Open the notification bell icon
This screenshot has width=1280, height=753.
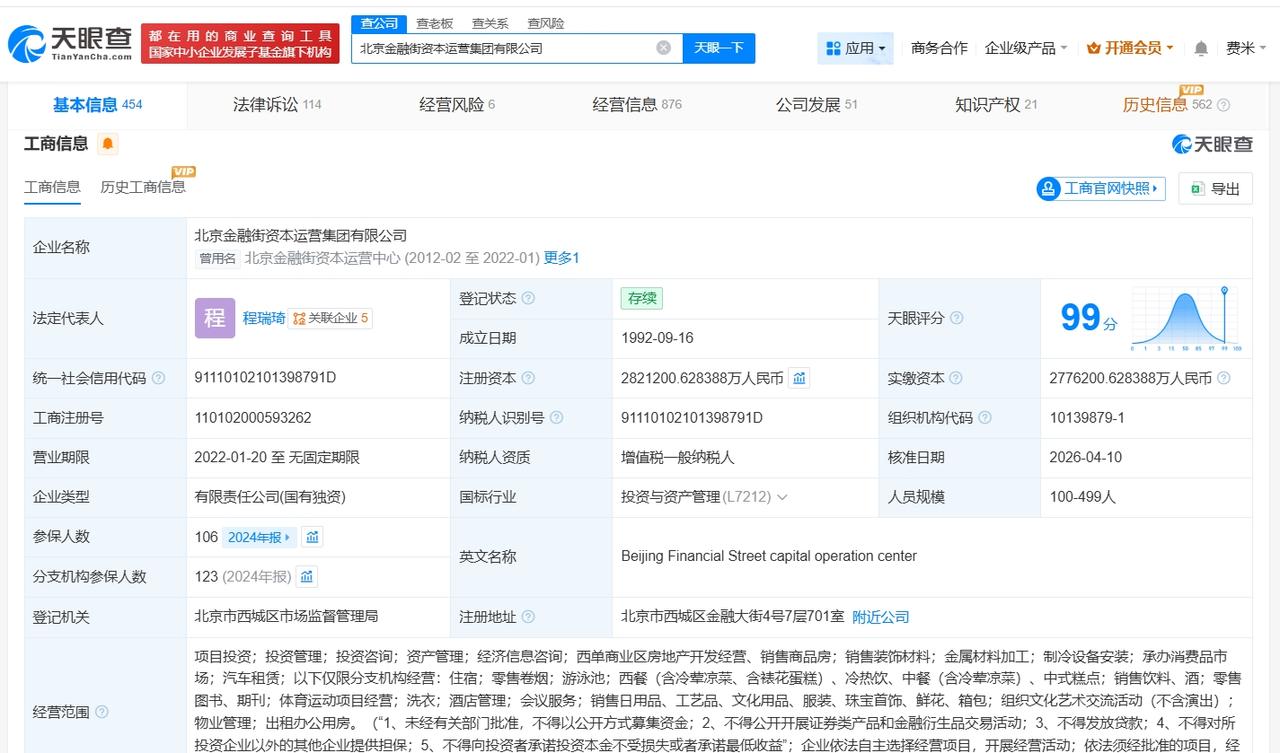pos(1200,47)
